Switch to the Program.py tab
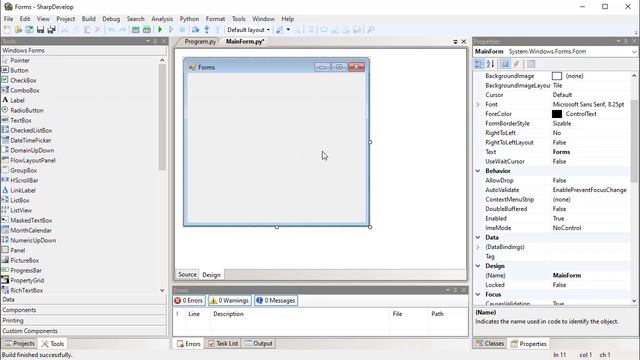The height and width of the screenshot is (360, 640). click(200, 42)
